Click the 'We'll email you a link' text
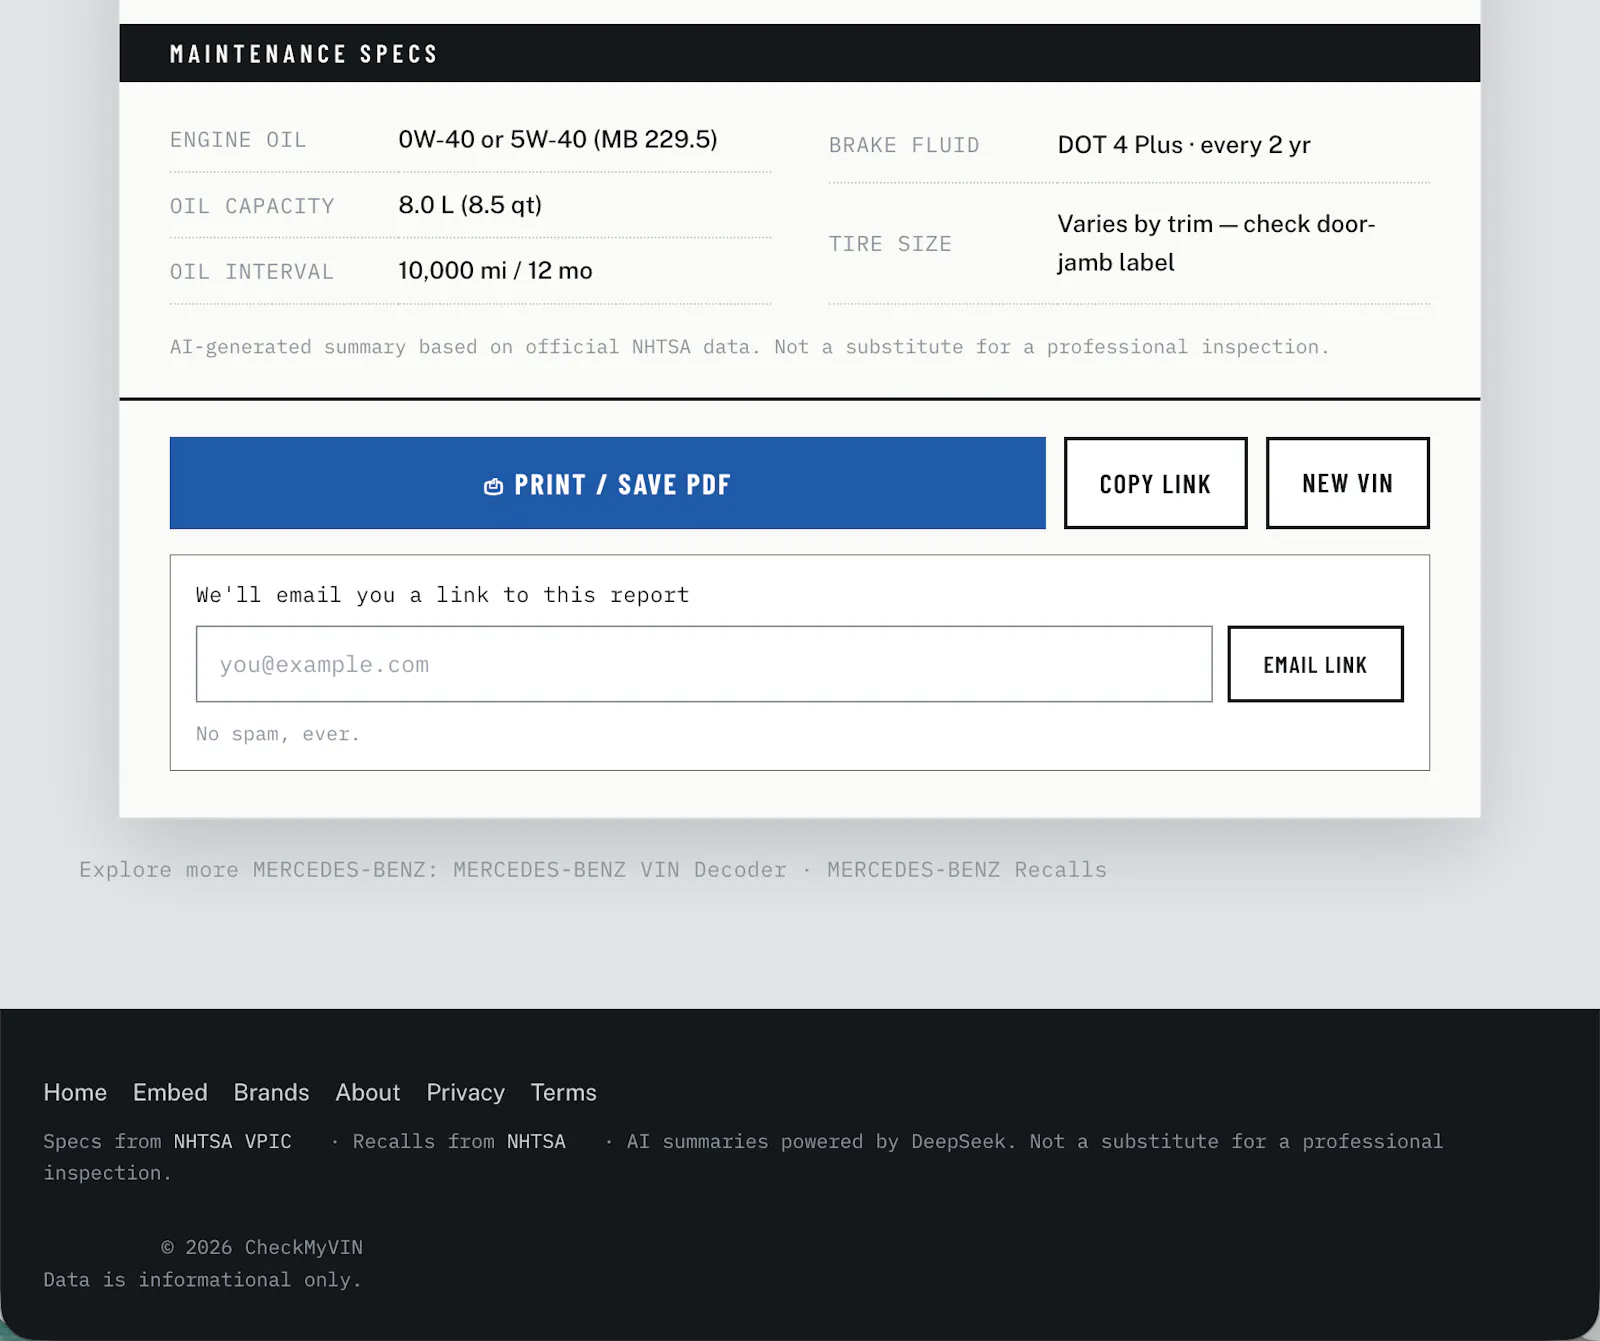Image resolution: width=1600 pixels, height=1341 pixels. click(x=442, y=595)
